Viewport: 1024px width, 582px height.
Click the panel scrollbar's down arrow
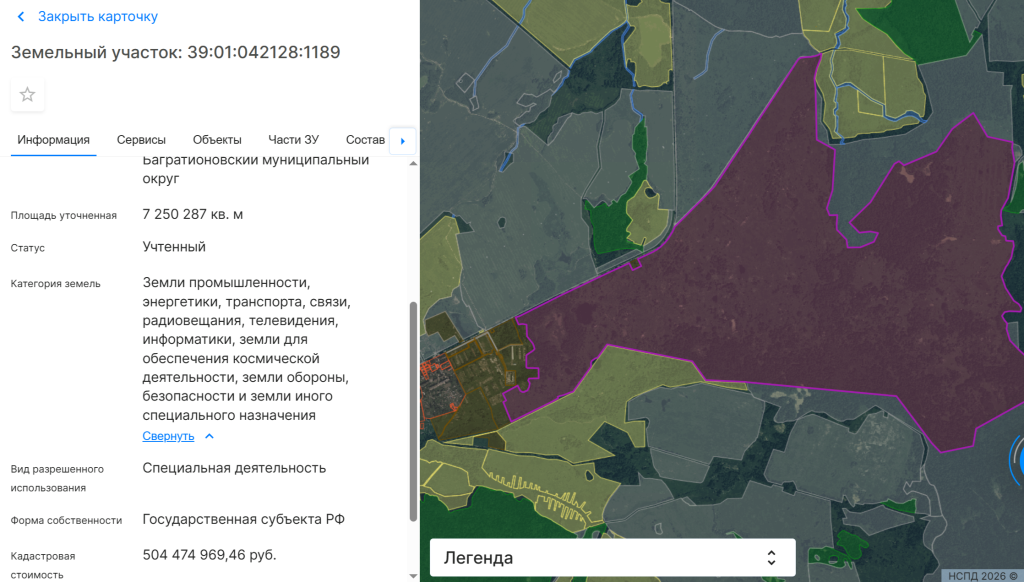point(413,575)
